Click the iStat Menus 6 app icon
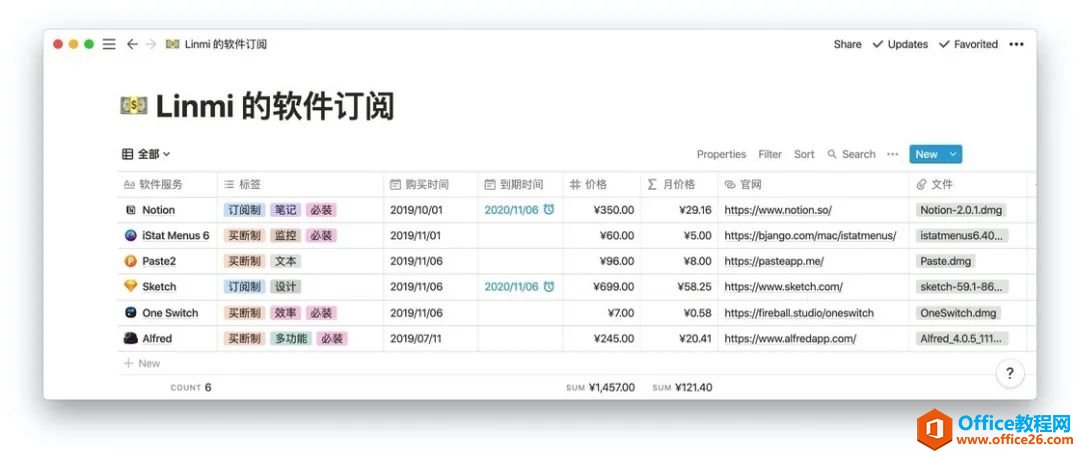 click(131, 236)
